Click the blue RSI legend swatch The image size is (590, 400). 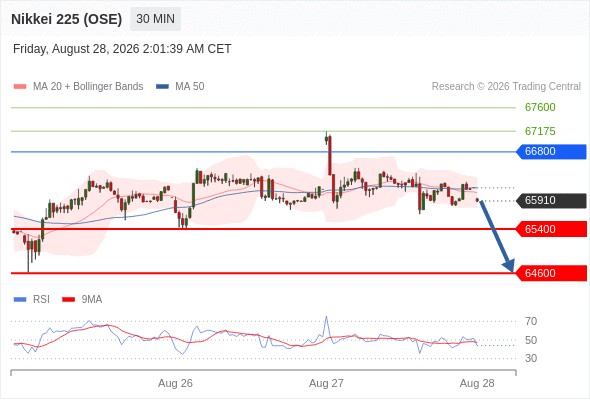point(20,300)
